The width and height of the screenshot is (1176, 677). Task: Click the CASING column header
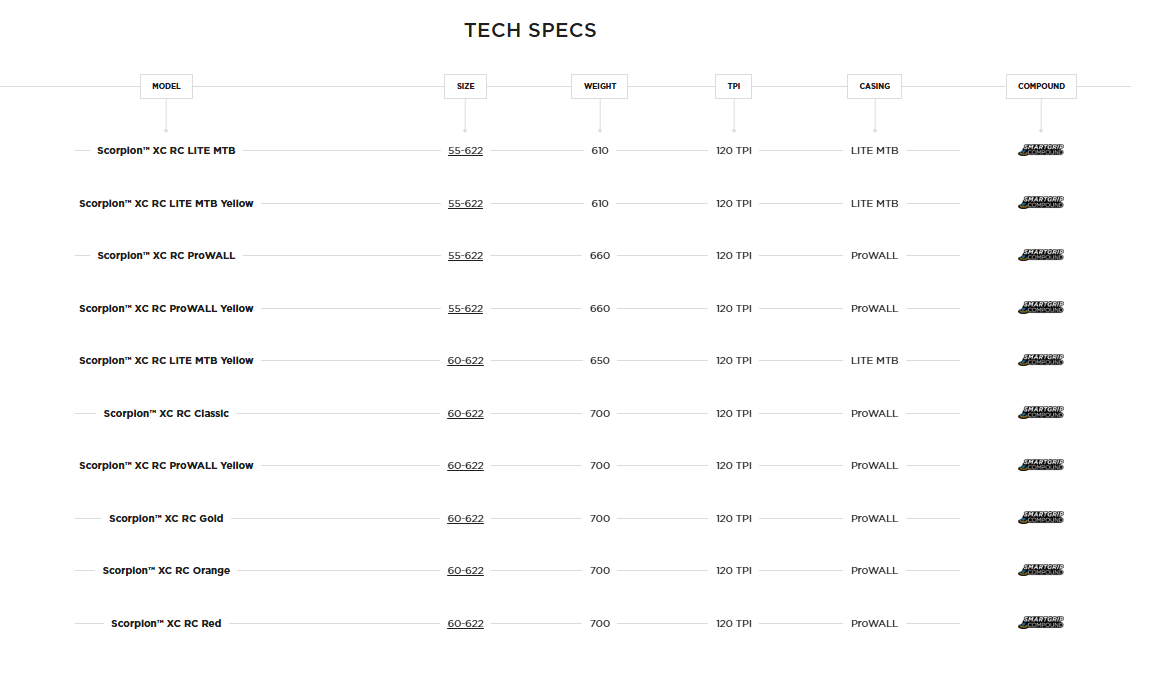pos(874,86)
